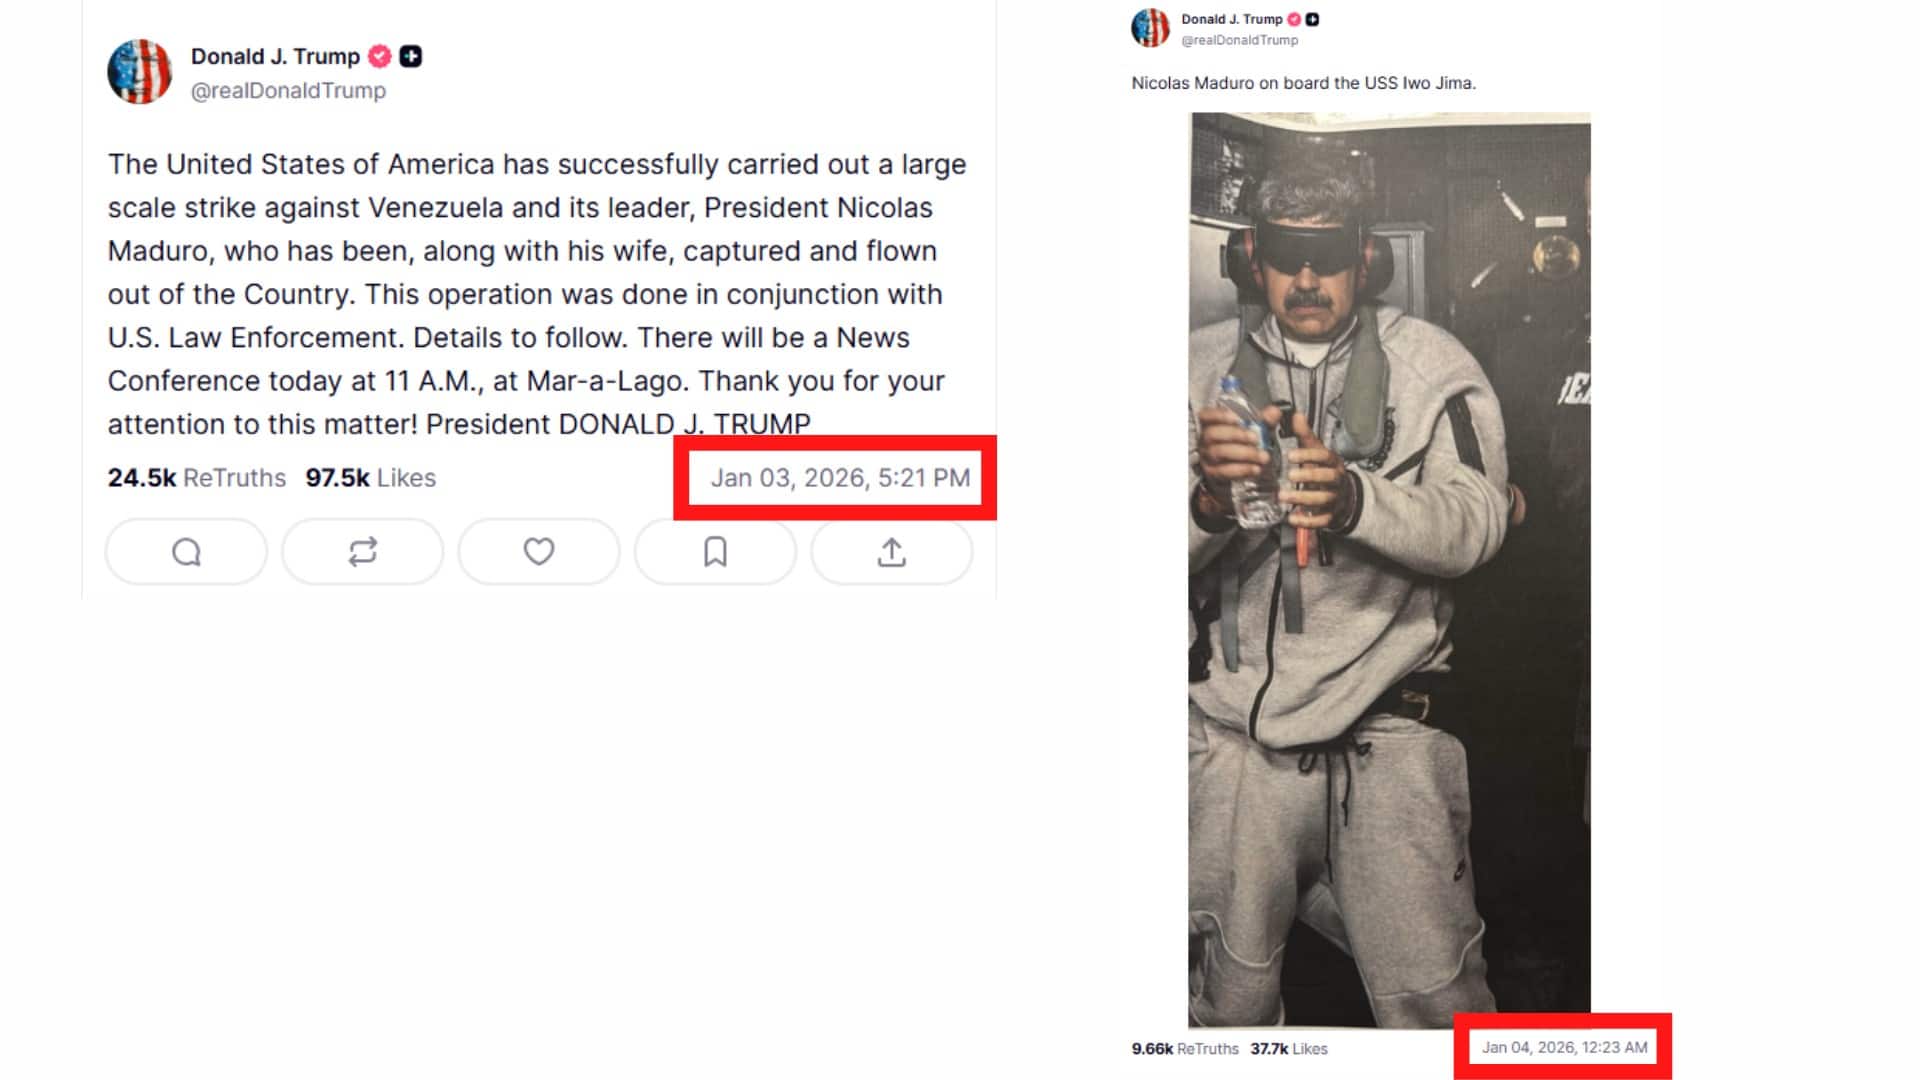This screenshot has height=1080, width=1920.
Task: Click the reply speech bubble icon
Action: (x=186, y=552)
